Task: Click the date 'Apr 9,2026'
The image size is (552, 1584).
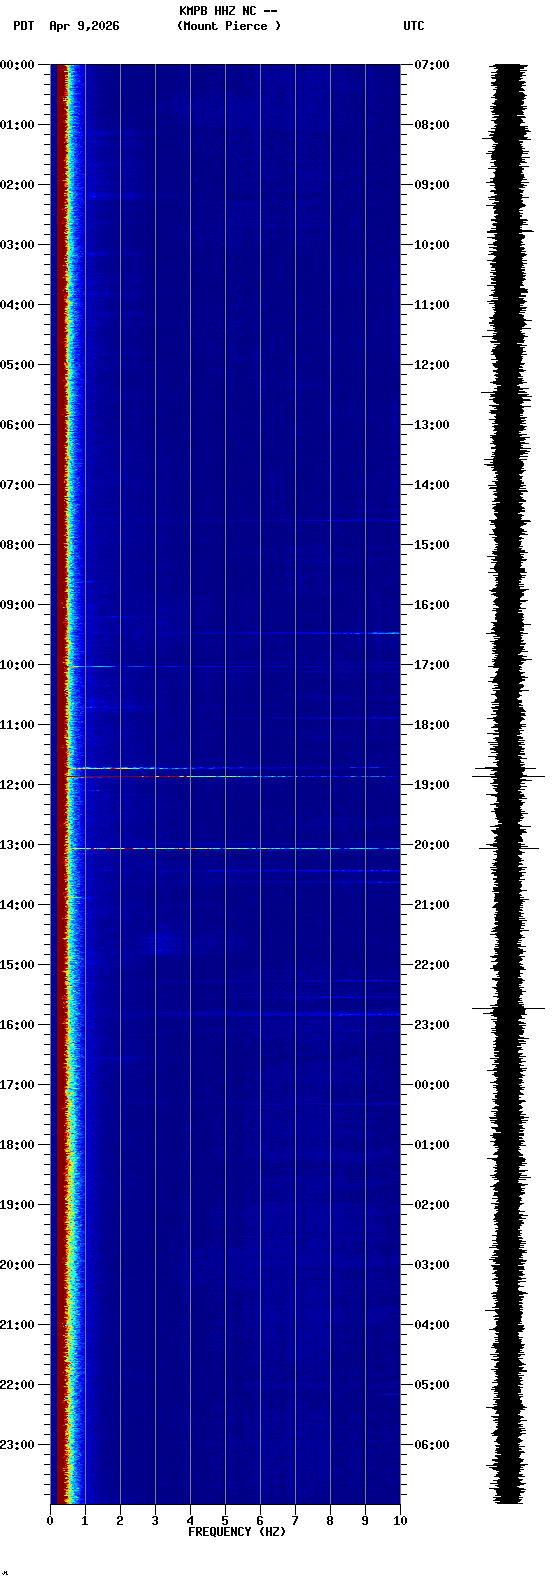Action: pyautogui.click(x=84, y=26)
